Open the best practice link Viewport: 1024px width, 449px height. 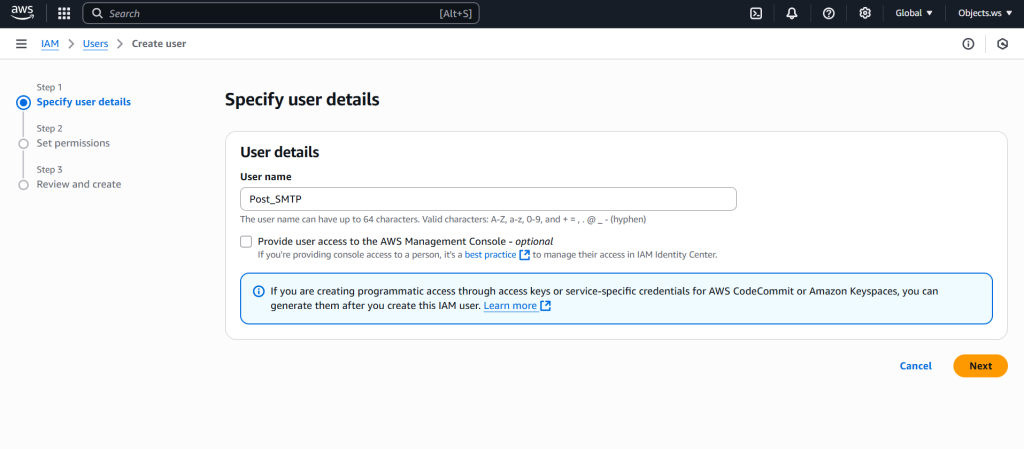click(x=490, y=255)
